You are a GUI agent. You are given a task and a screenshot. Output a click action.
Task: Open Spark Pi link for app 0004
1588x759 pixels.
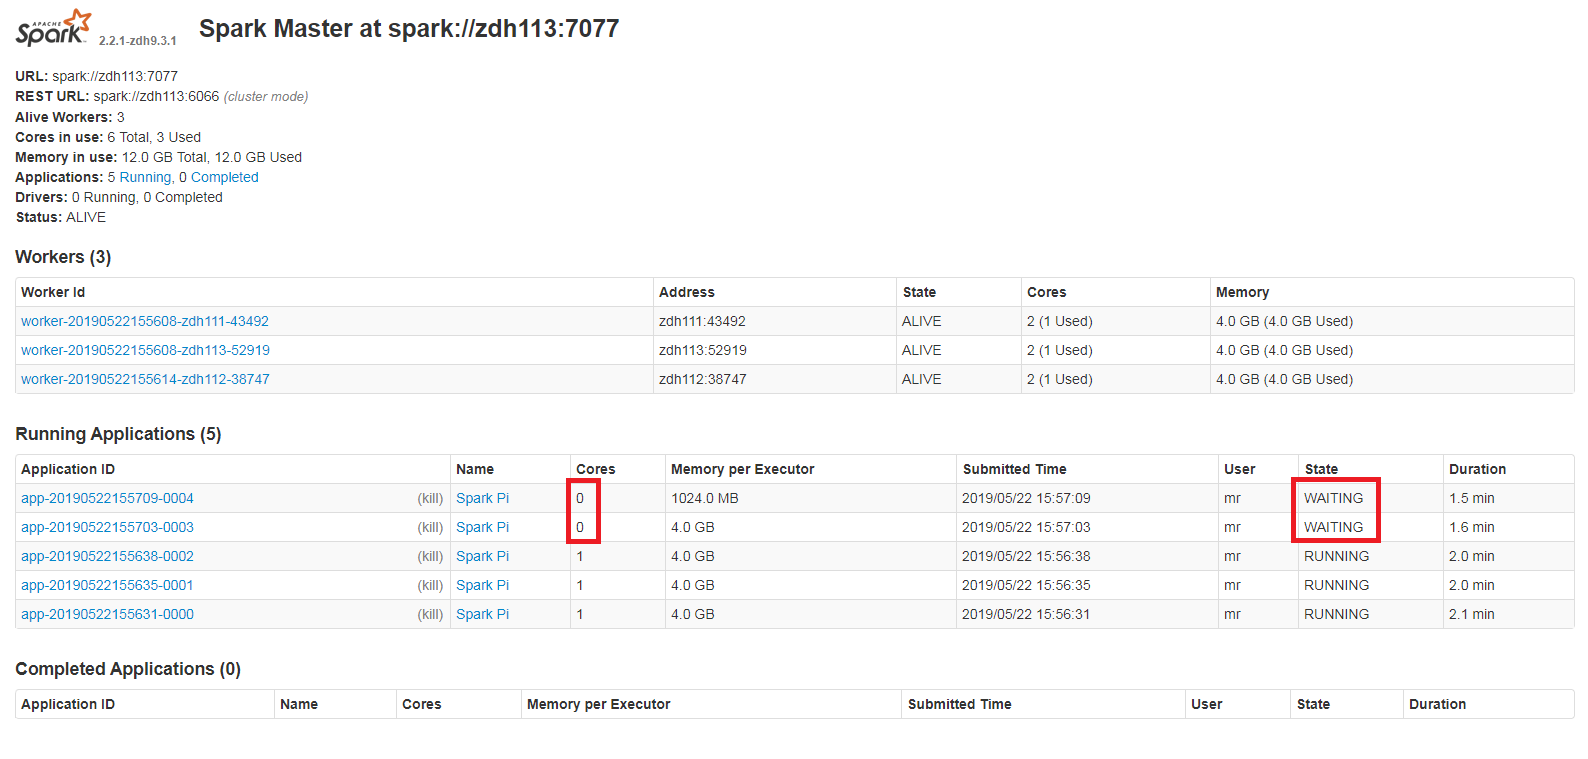(x=482, y=498)
